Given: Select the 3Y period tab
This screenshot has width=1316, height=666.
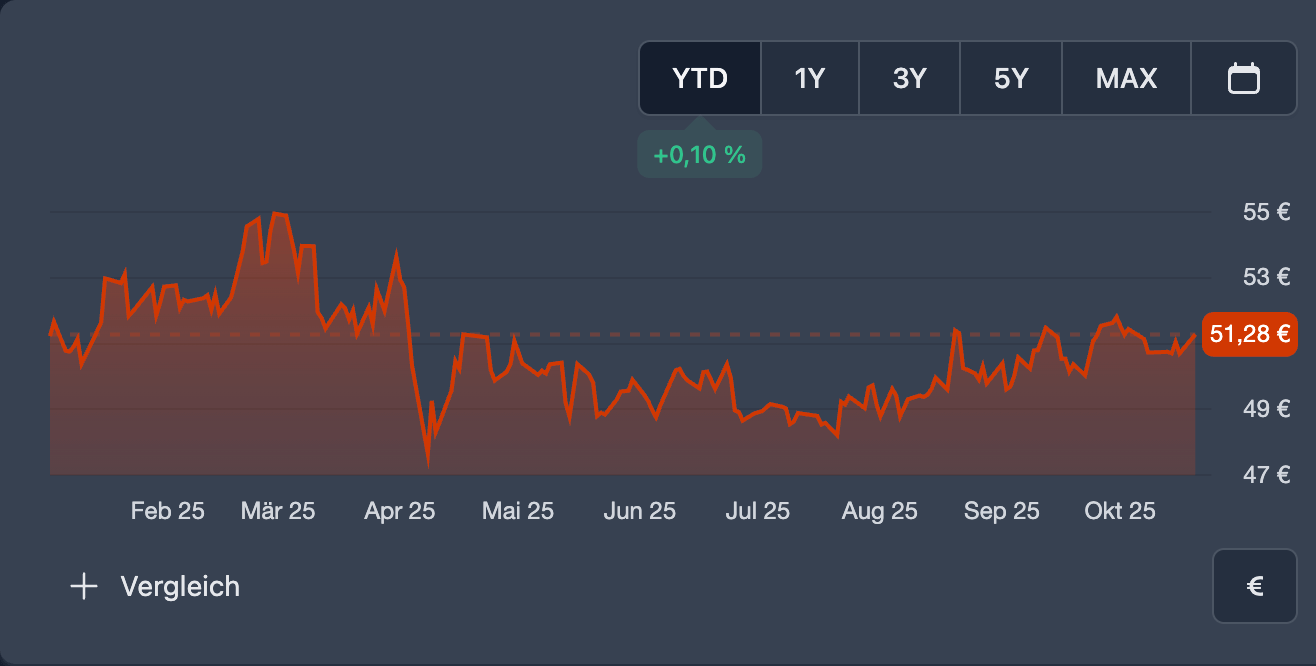Looking at the screenshot, I should 909,77.
